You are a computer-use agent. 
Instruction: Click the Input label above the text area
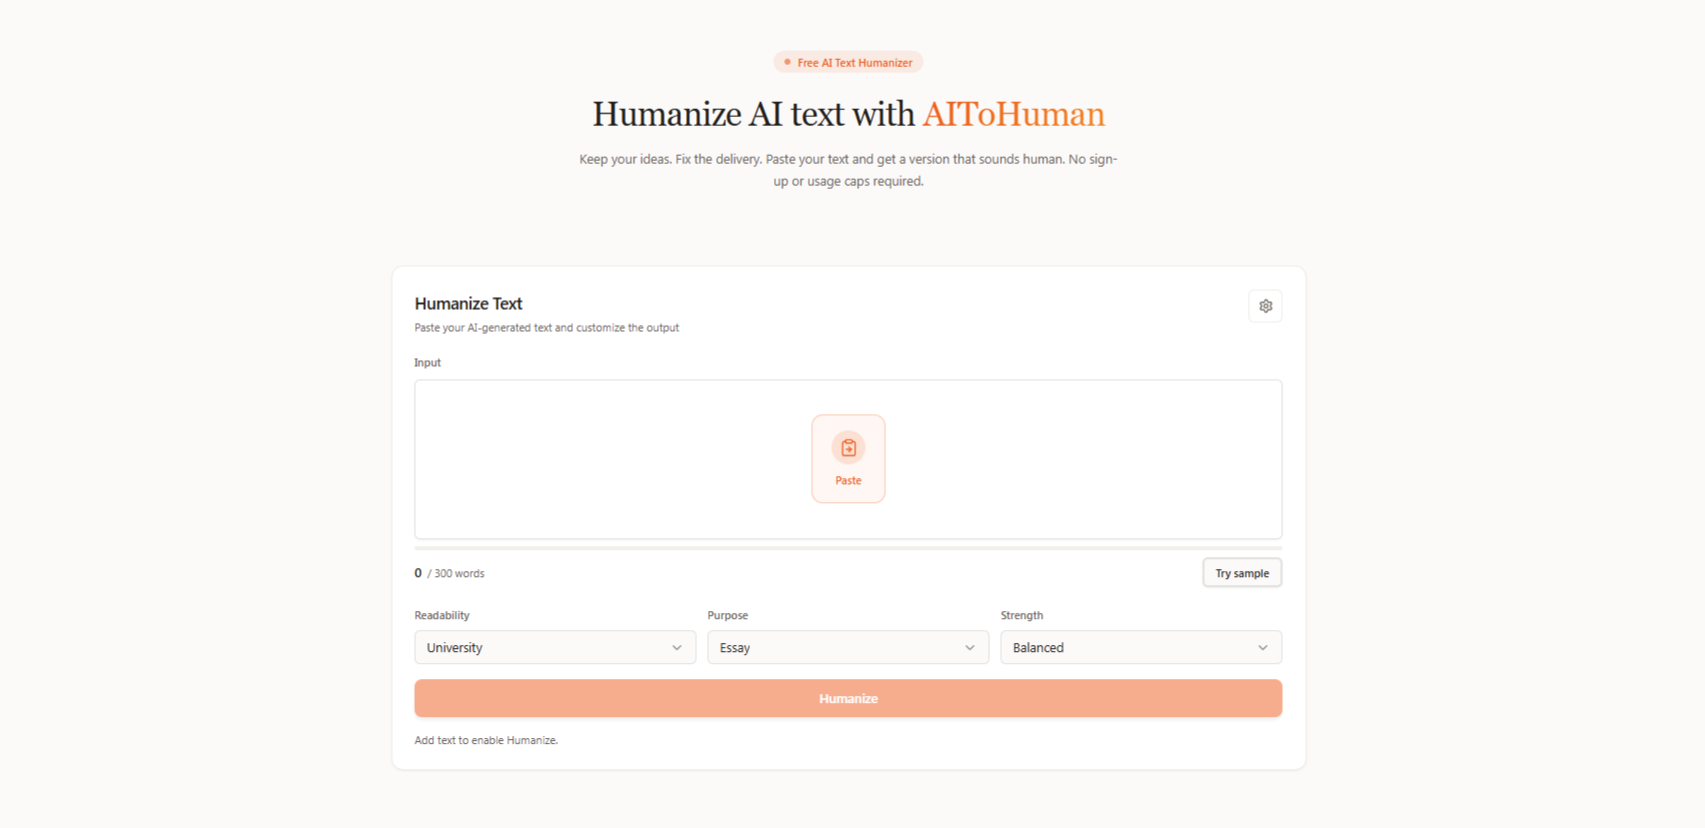click(428, 362)
